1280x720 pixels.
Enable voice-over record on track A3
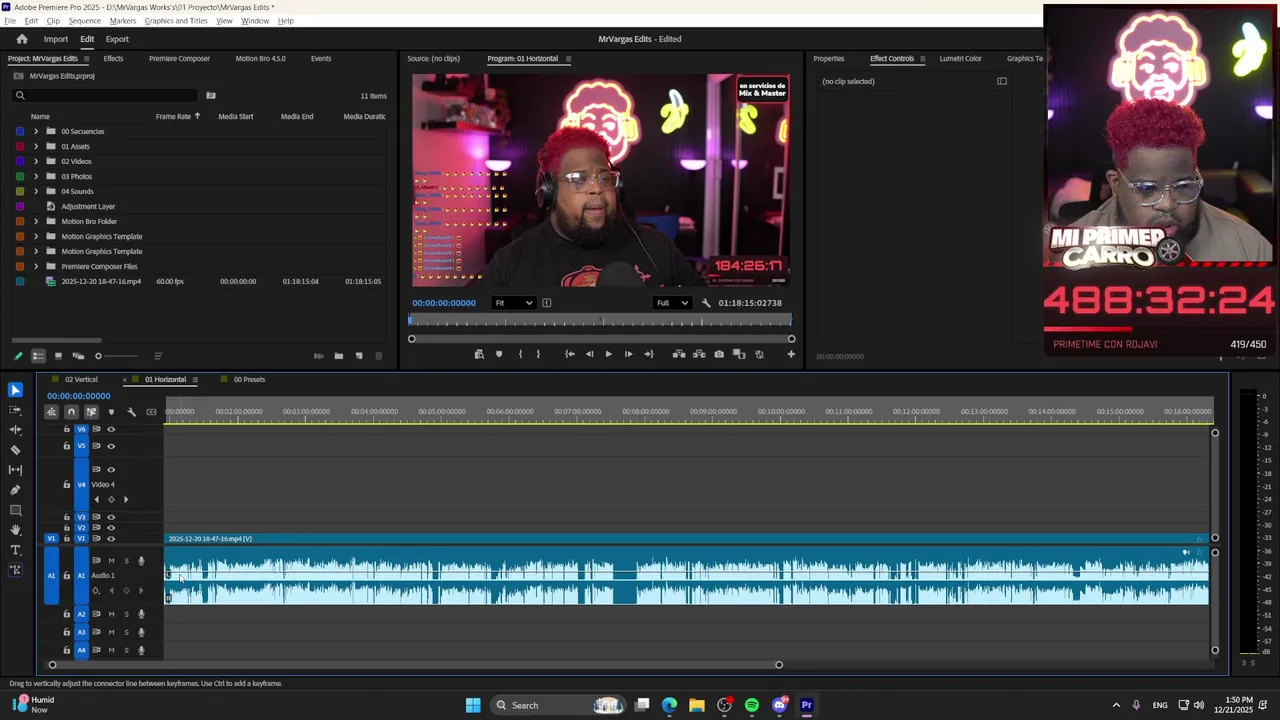[x=141, y=632]
